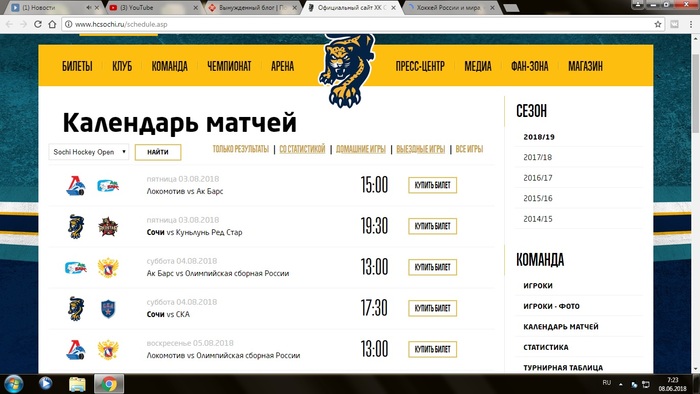
Task: Open the Windows Start button
Action: pos(13,384)
